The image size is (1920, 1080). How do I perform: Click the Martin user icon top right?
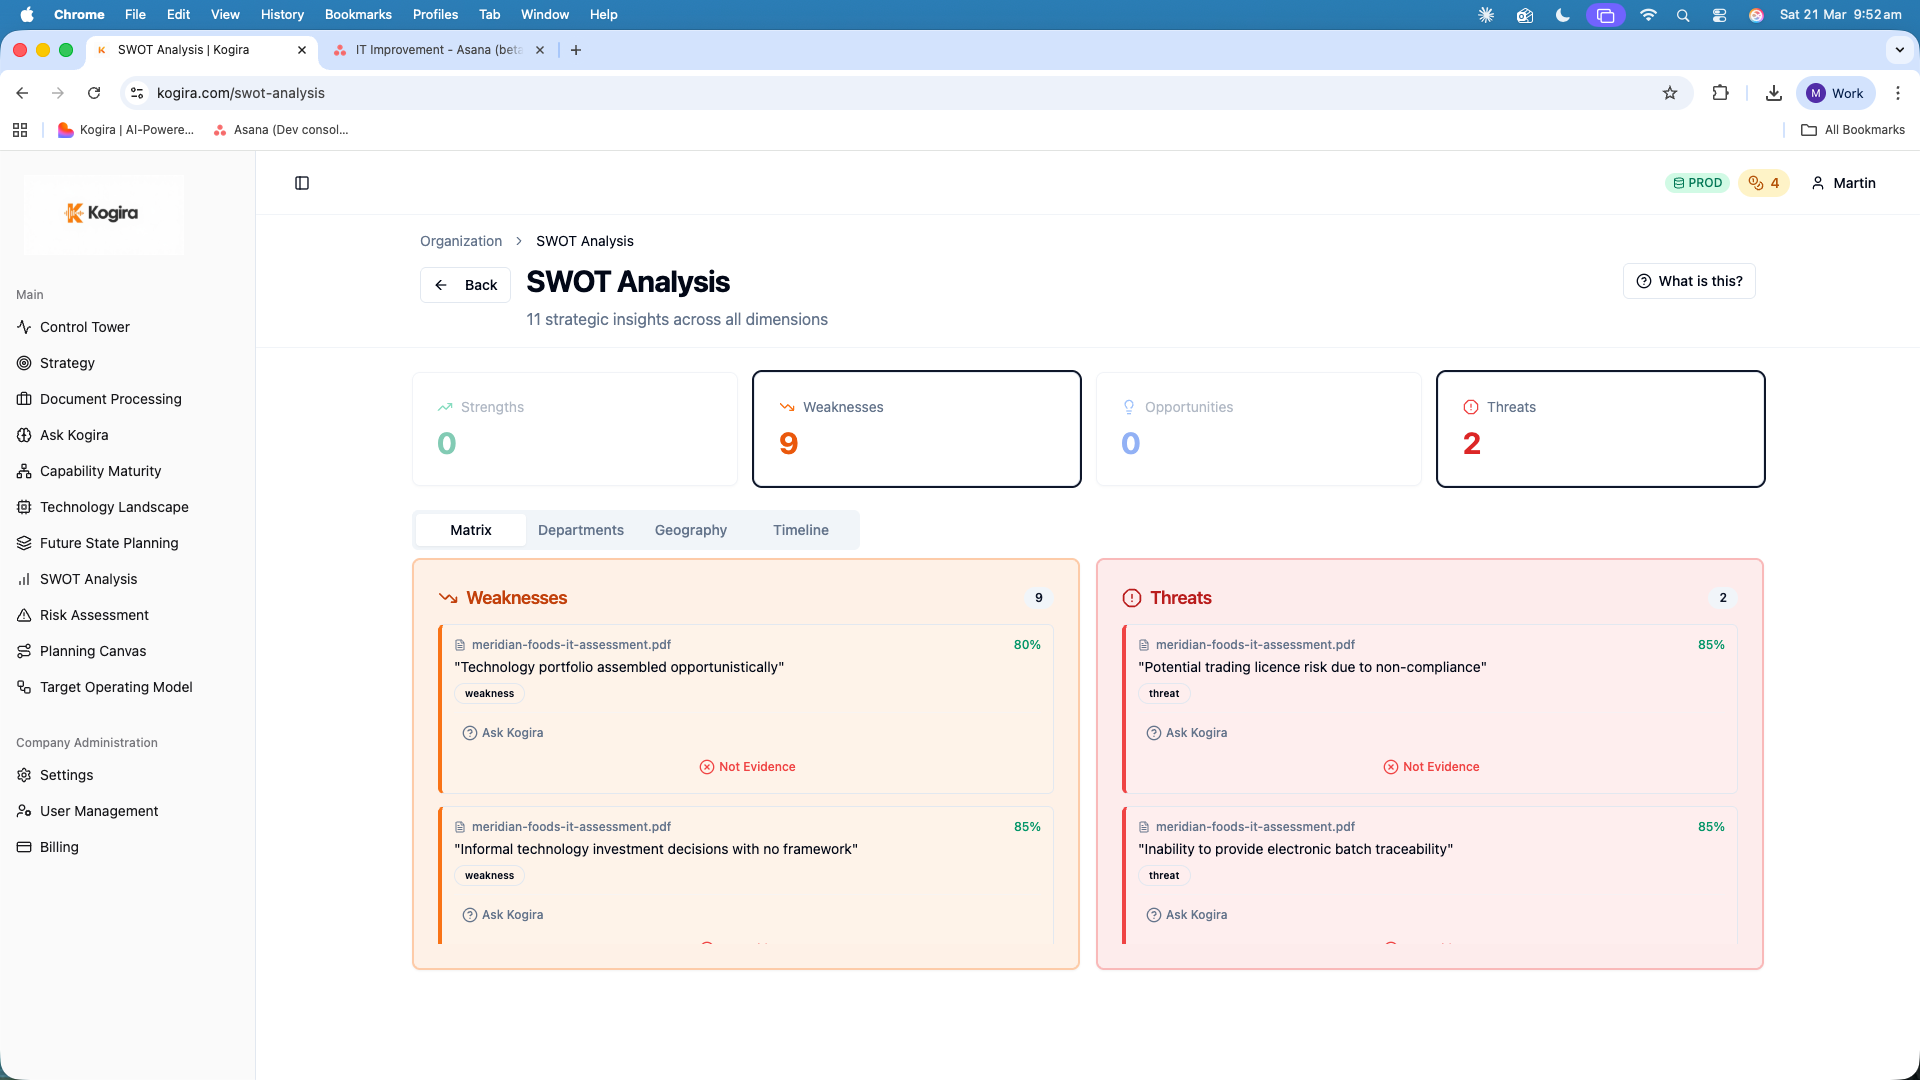click(x=1819, y=182)
